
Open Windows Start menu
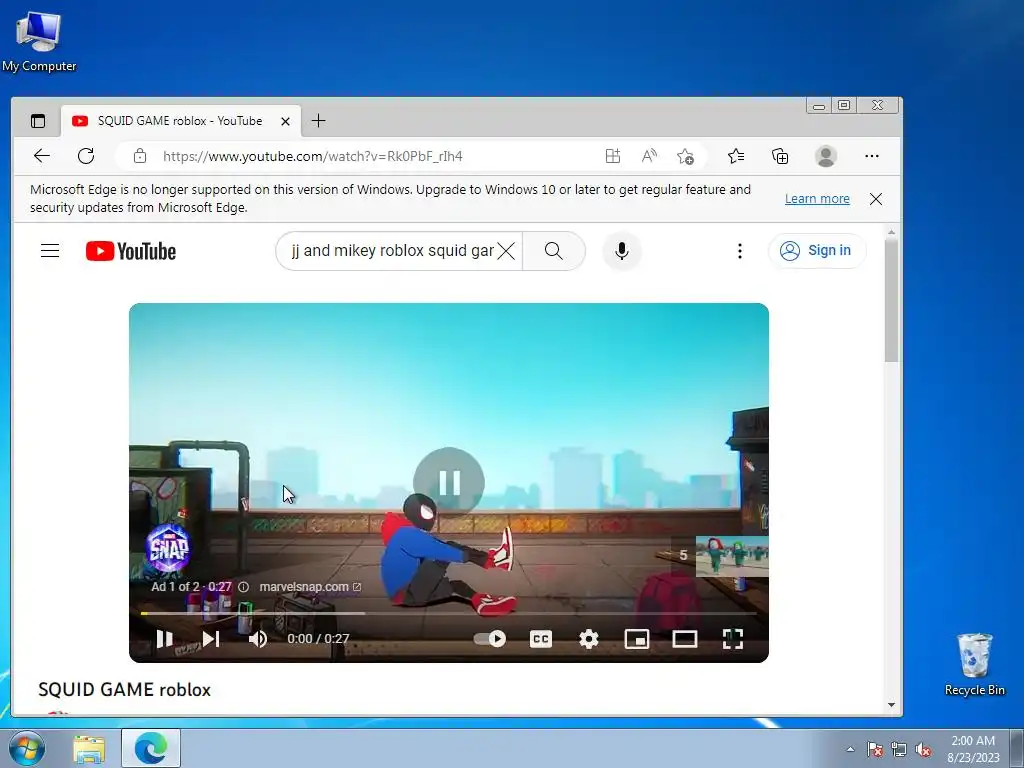(27, 748)
